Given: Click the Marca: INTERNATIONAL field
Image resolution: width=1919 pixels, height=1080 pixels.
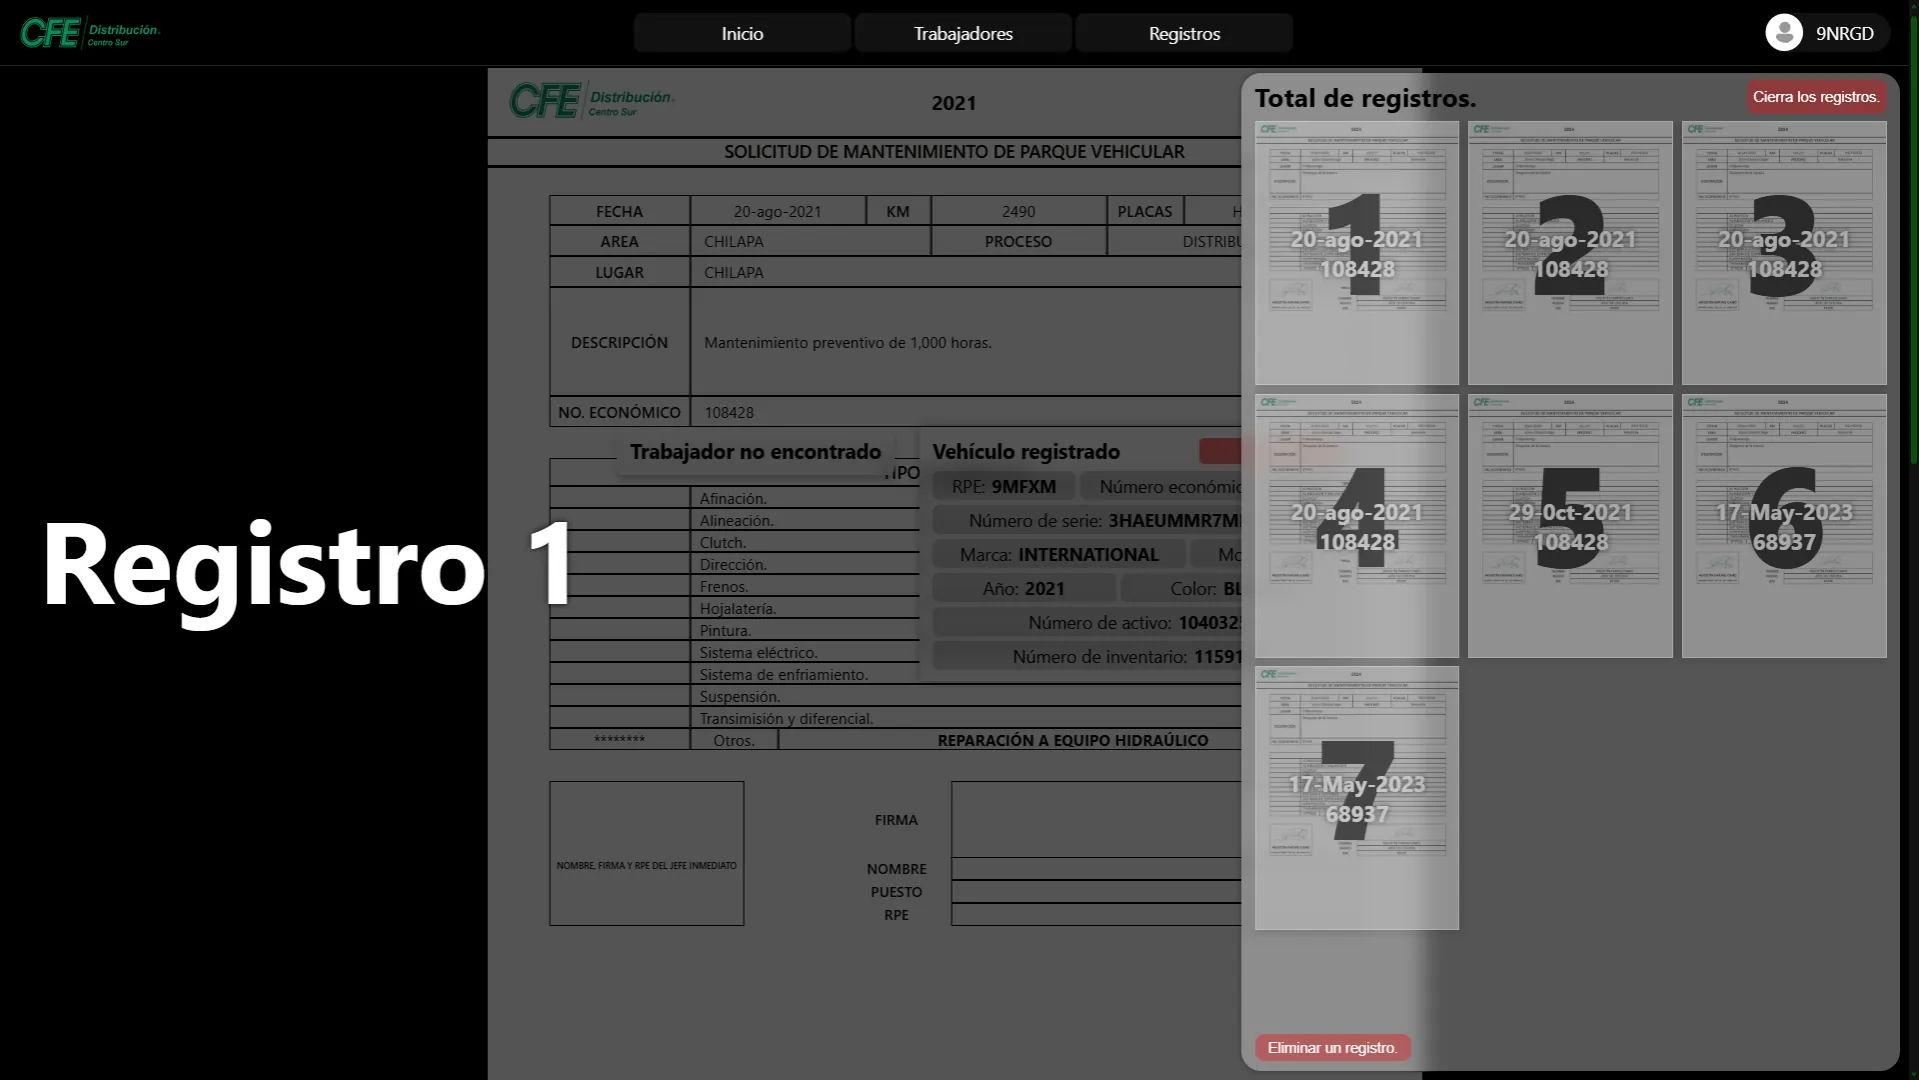Looking at the screenshot, I should click(1059, 555).
